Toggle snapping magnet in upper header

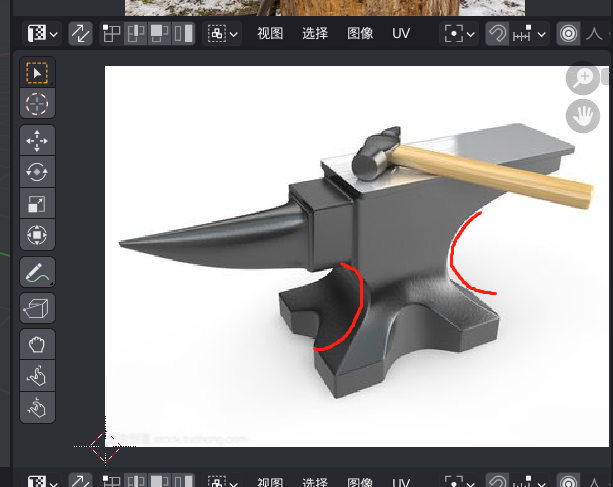[497, 34]
